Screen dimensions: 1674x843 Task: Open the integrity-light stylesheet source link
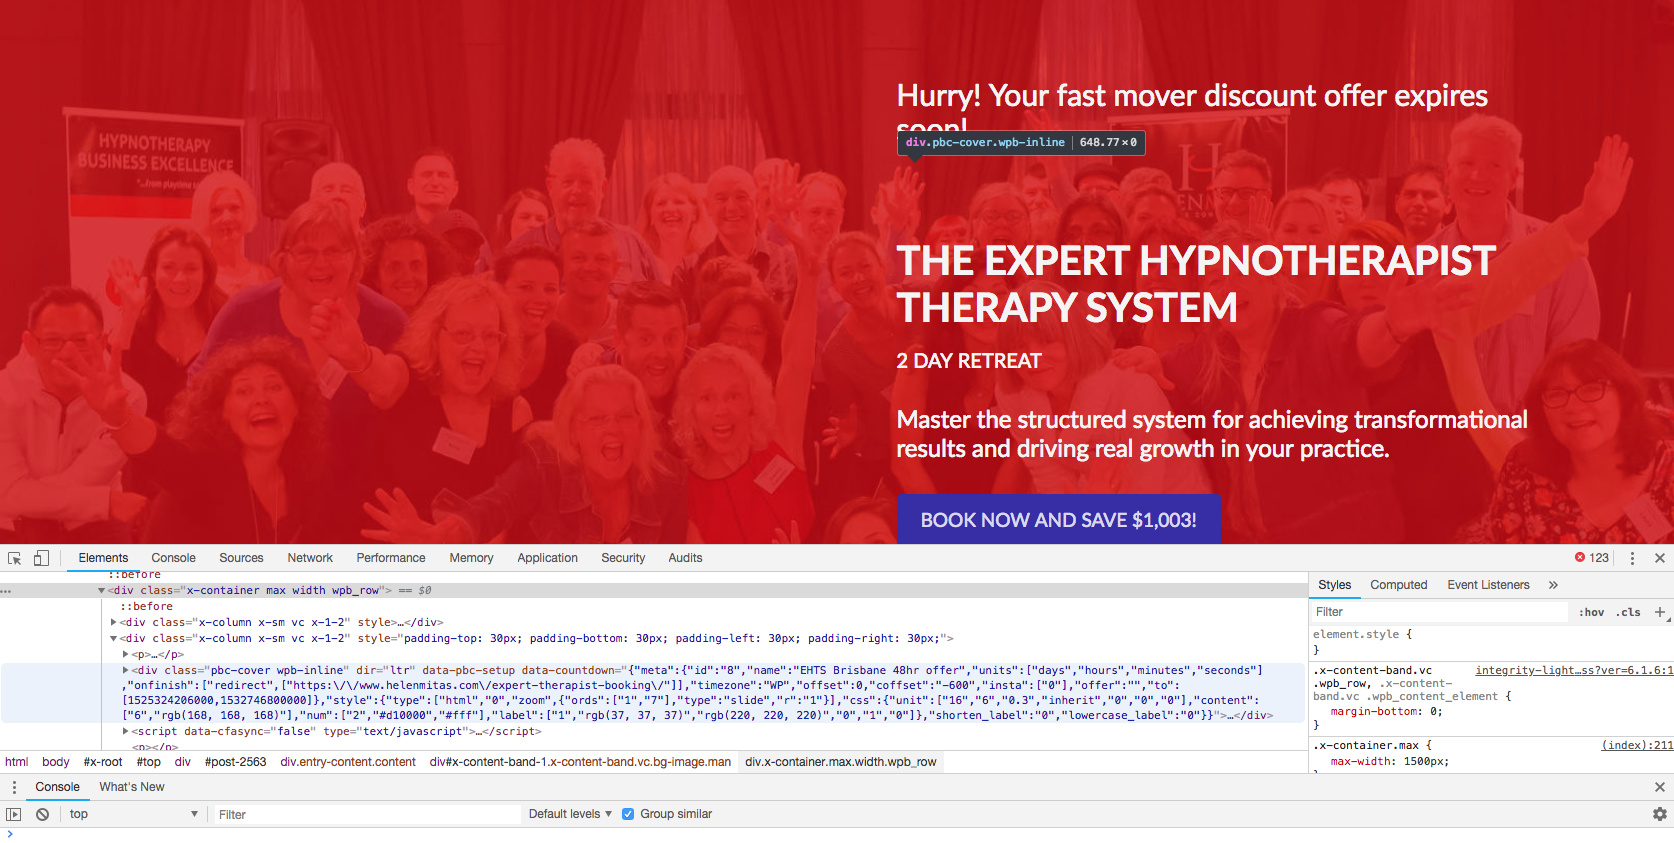1574,670
